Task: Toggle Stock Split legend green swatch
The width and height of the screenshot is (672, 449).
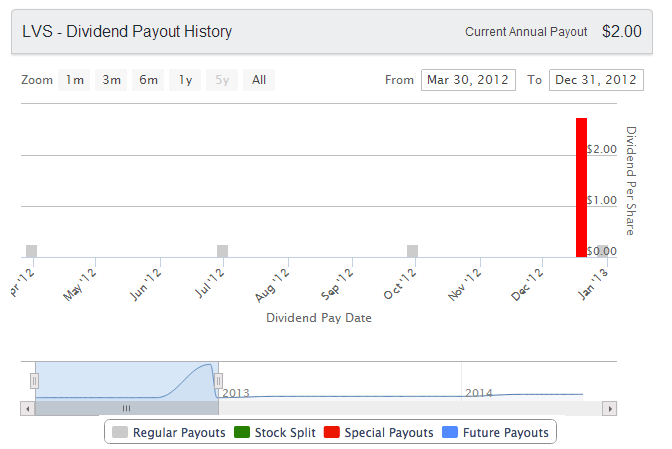Action: point(242,432)
